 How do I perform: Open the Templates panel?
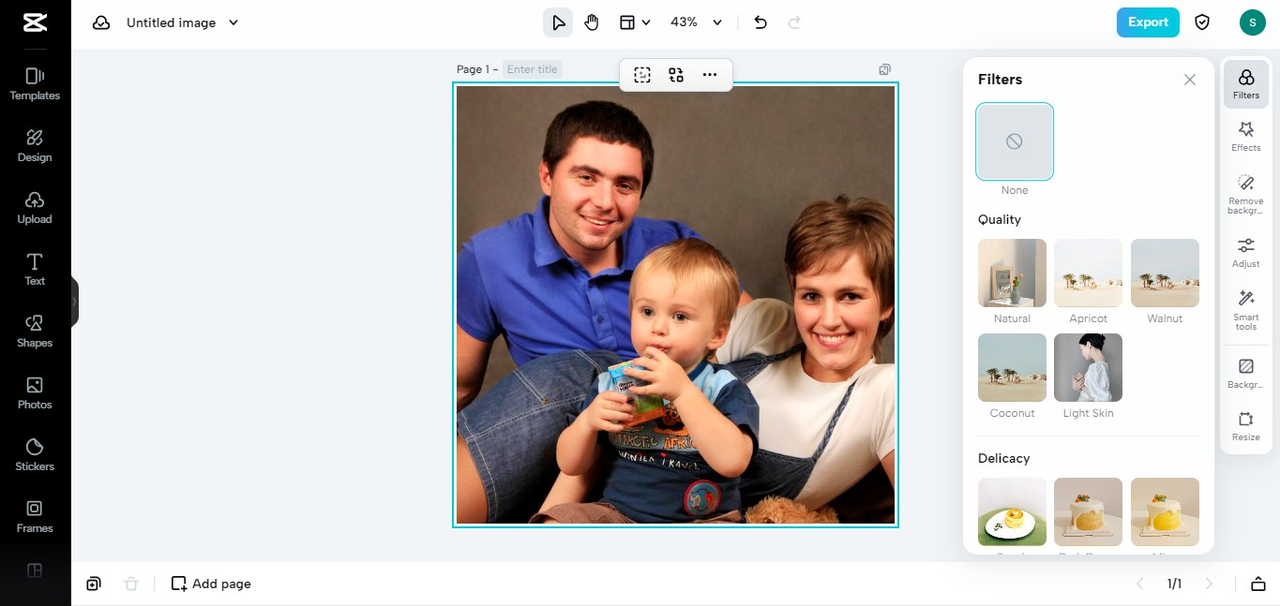tap(35, 84)
